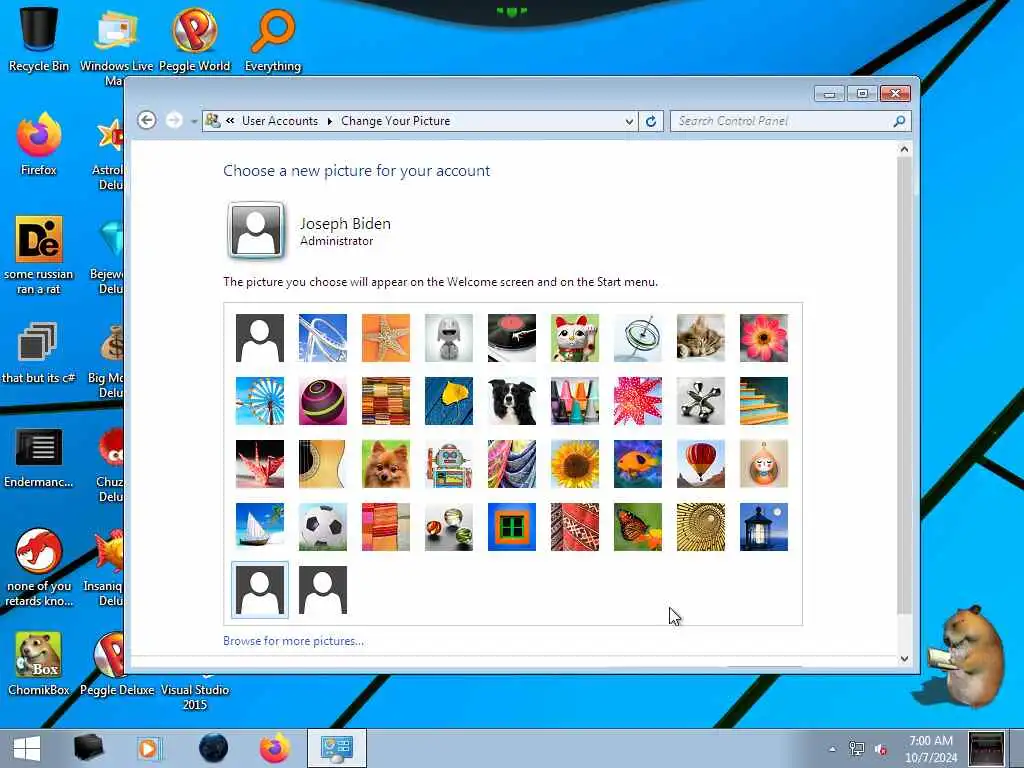Choose the glass marbles picture
This screenshot has width=1024, height=768.
tap(449, 527)
